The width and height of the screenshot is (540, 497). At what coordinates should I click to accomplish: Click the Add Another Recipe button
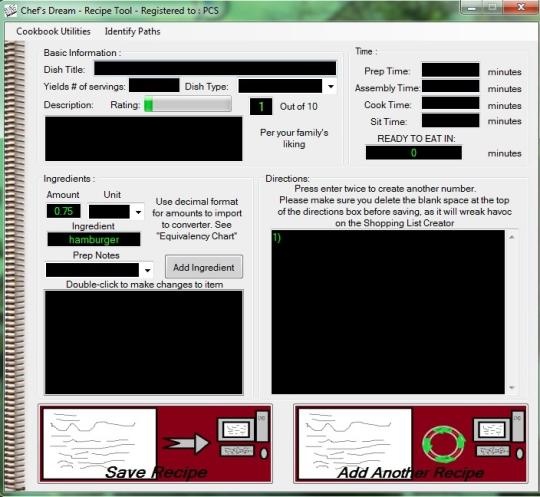411,444
